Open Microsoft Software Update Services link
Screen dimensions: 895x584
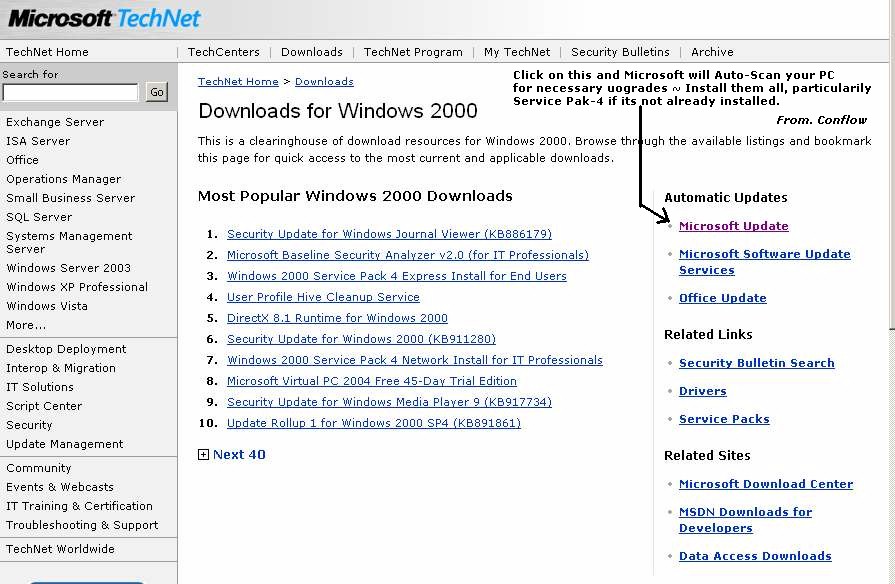pos(764,262)
